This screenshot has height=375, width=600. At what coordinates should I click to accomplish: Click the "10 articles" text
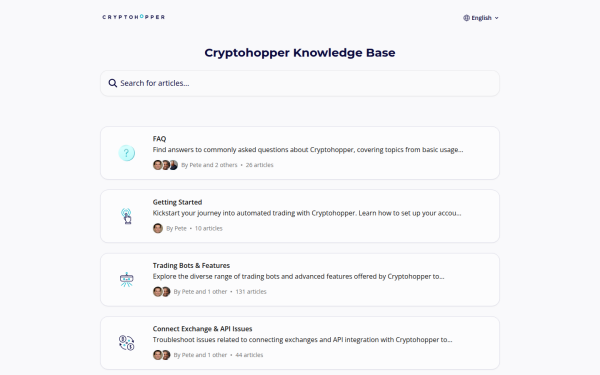click(x=209, y=228)
